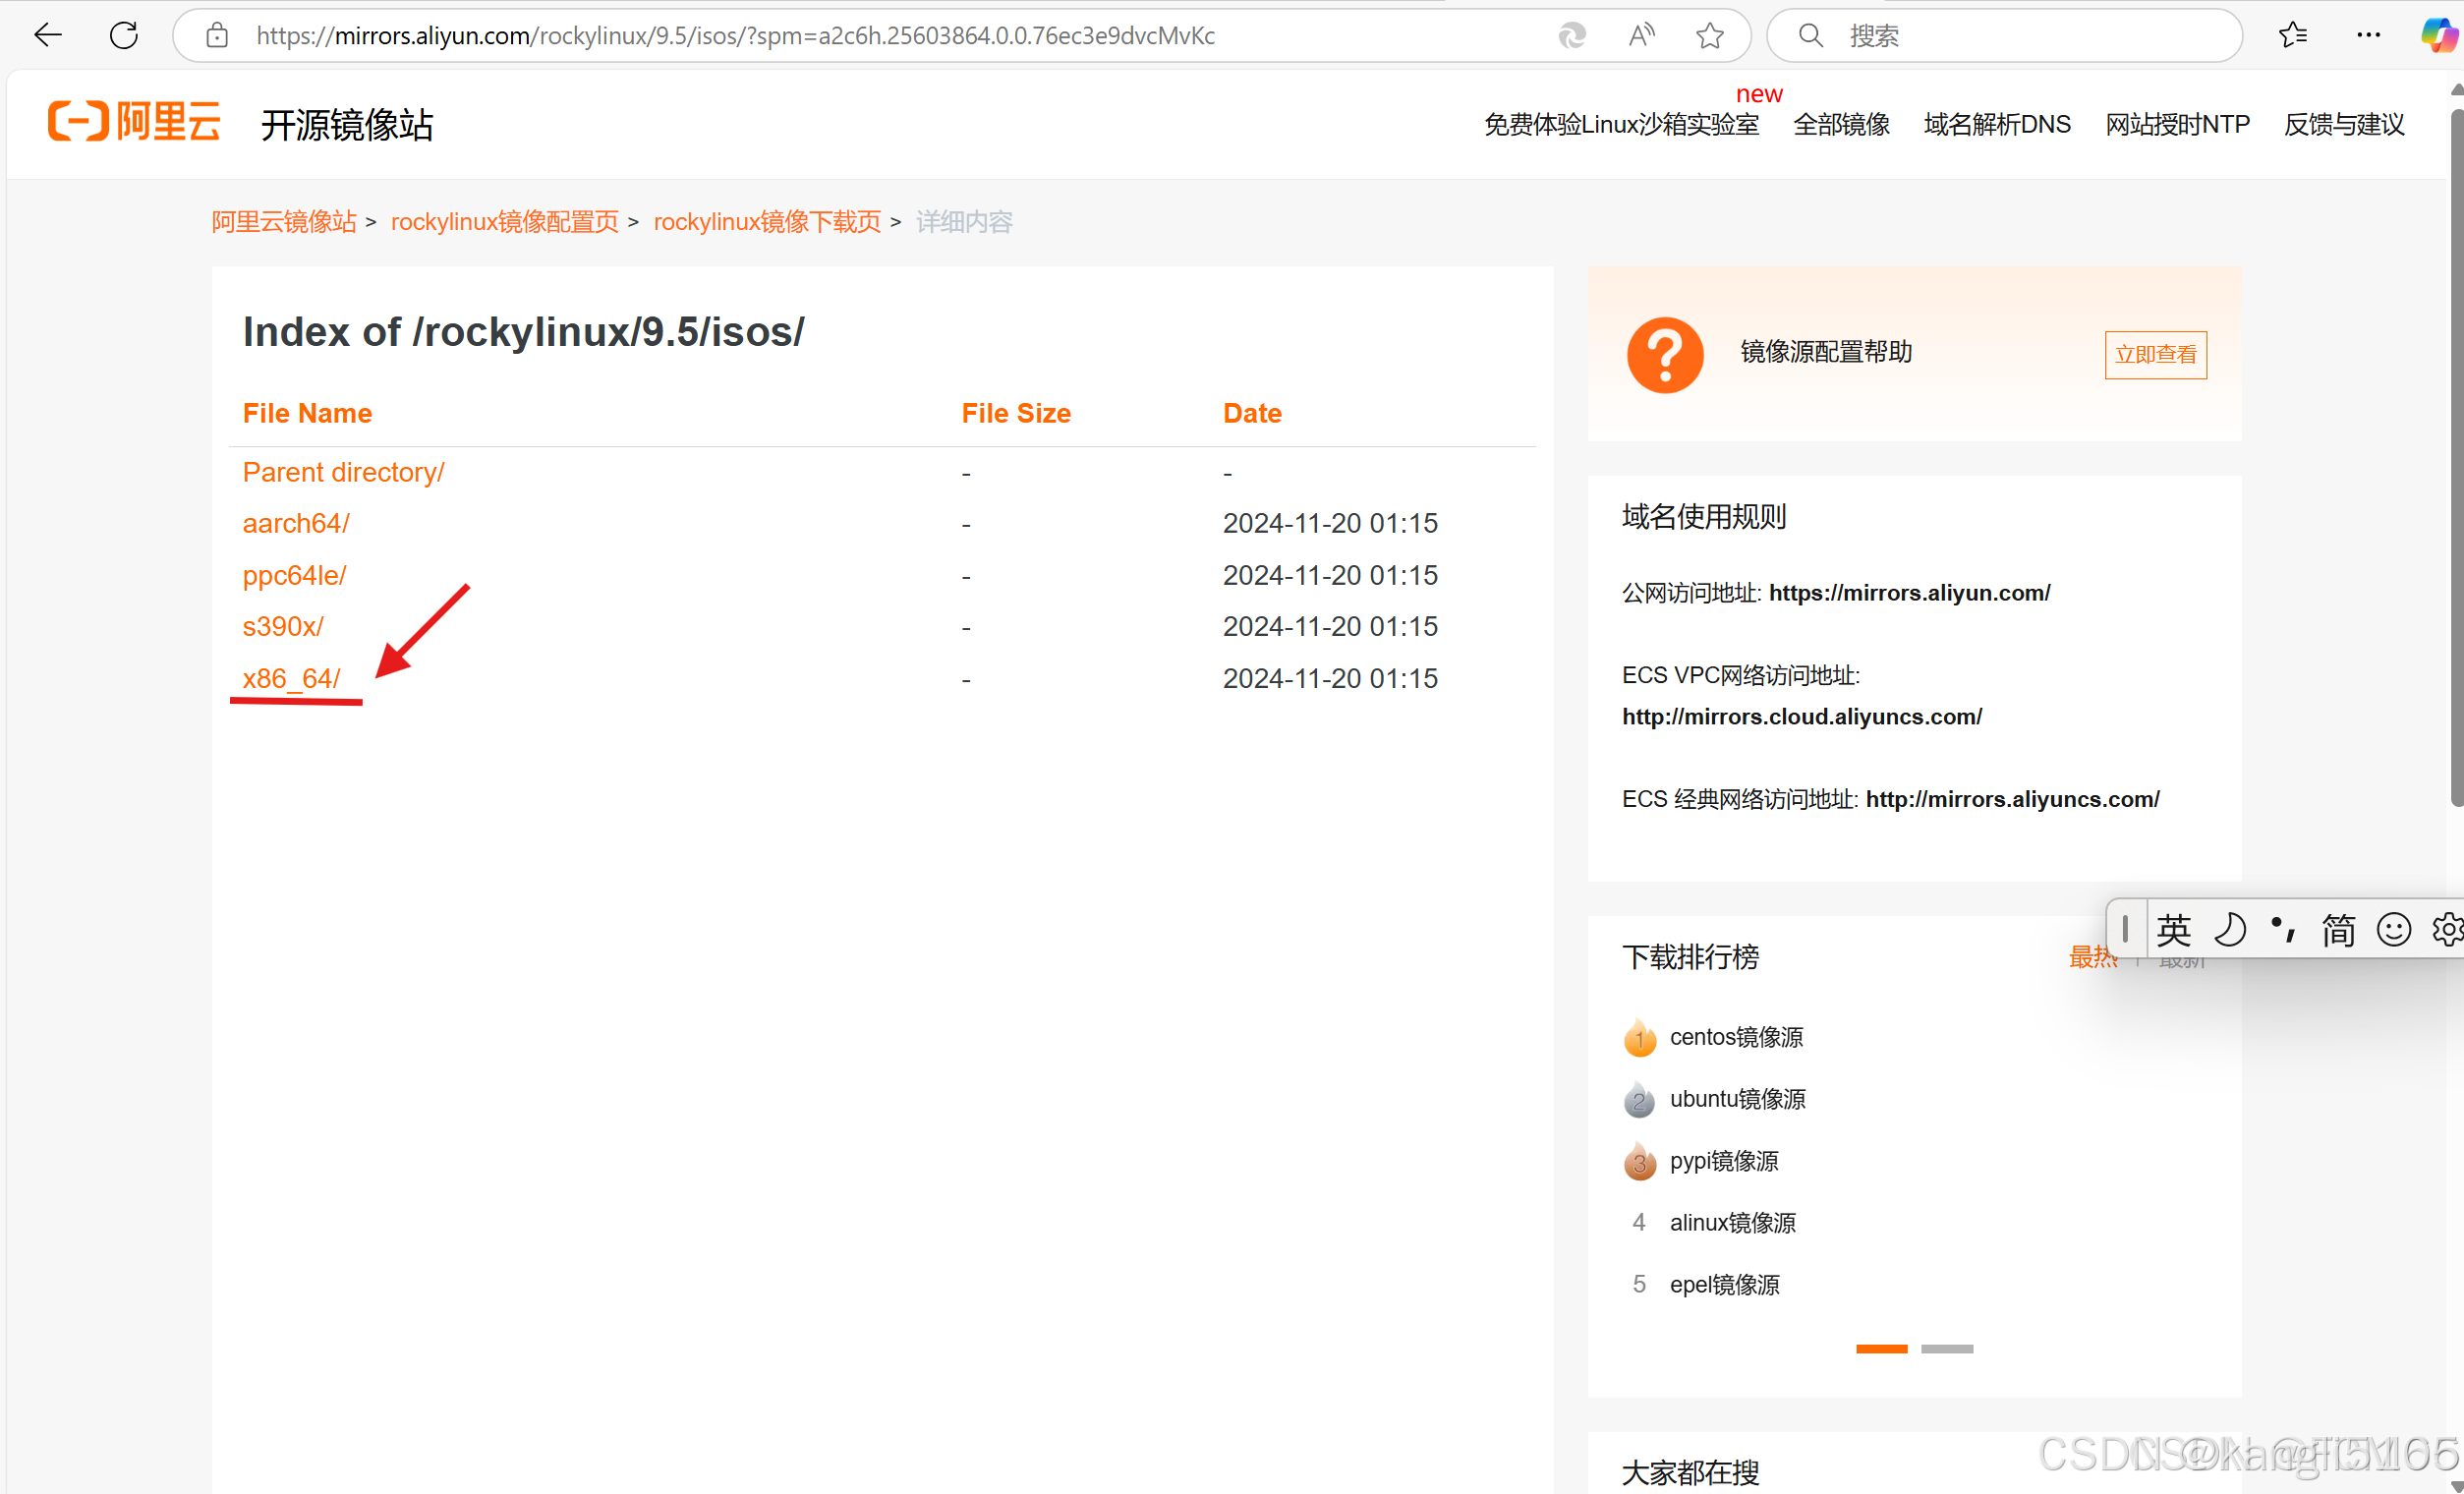Add page to favorites star icon
This screenshot has width=2464, height=1494.
(x=1710, y=36)
